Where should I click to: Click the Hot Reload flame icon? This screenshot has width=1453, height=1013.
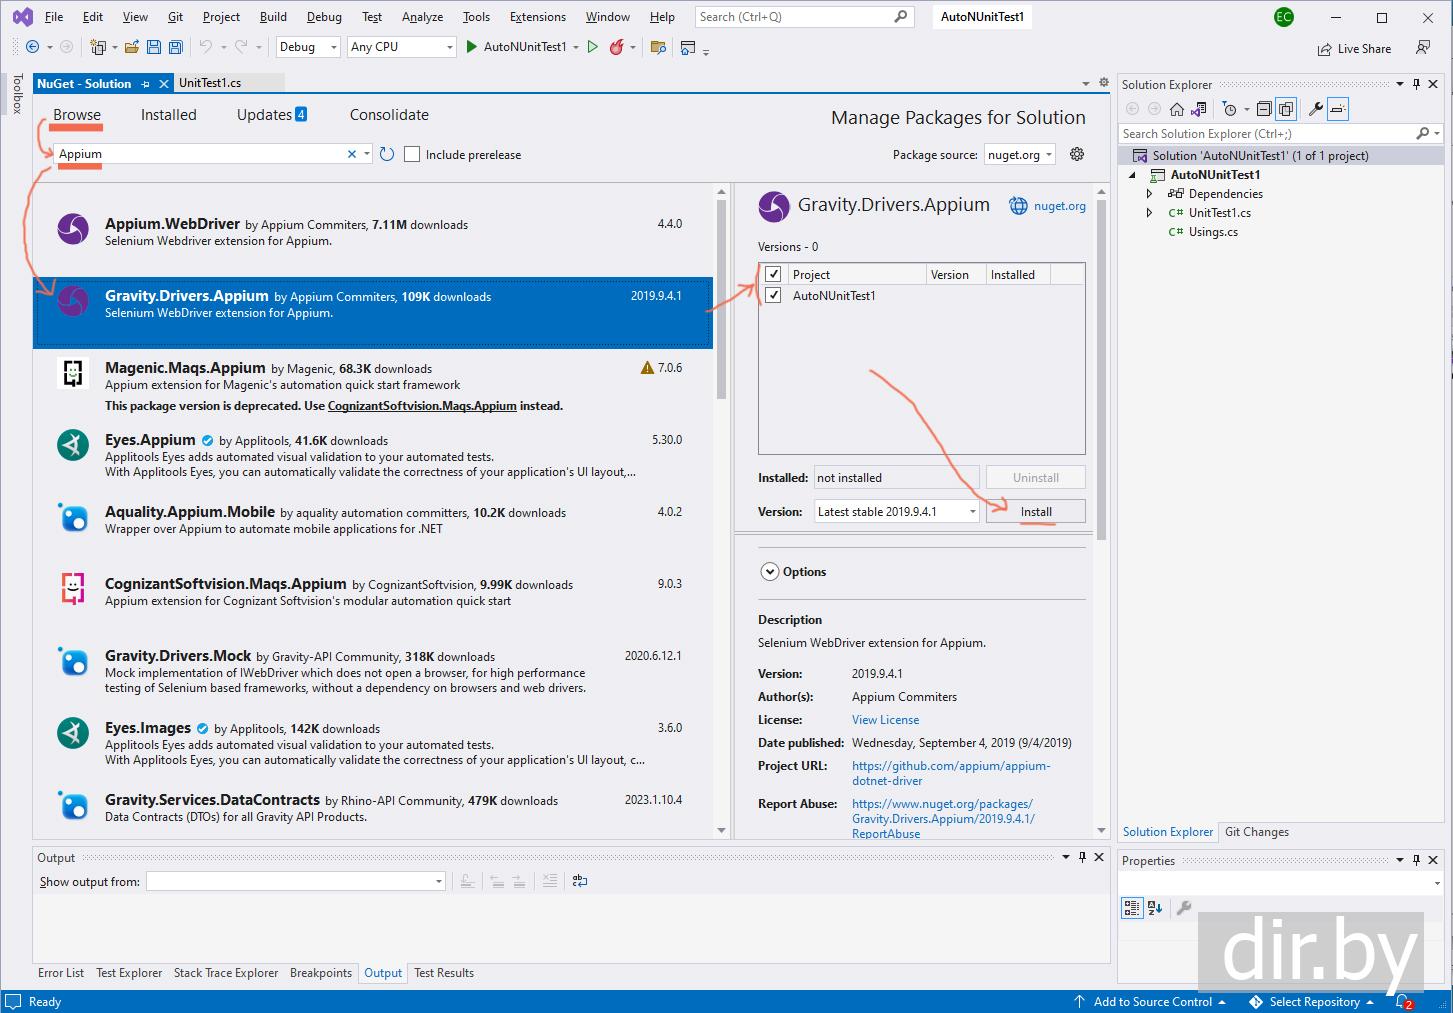tap(617, 47)
